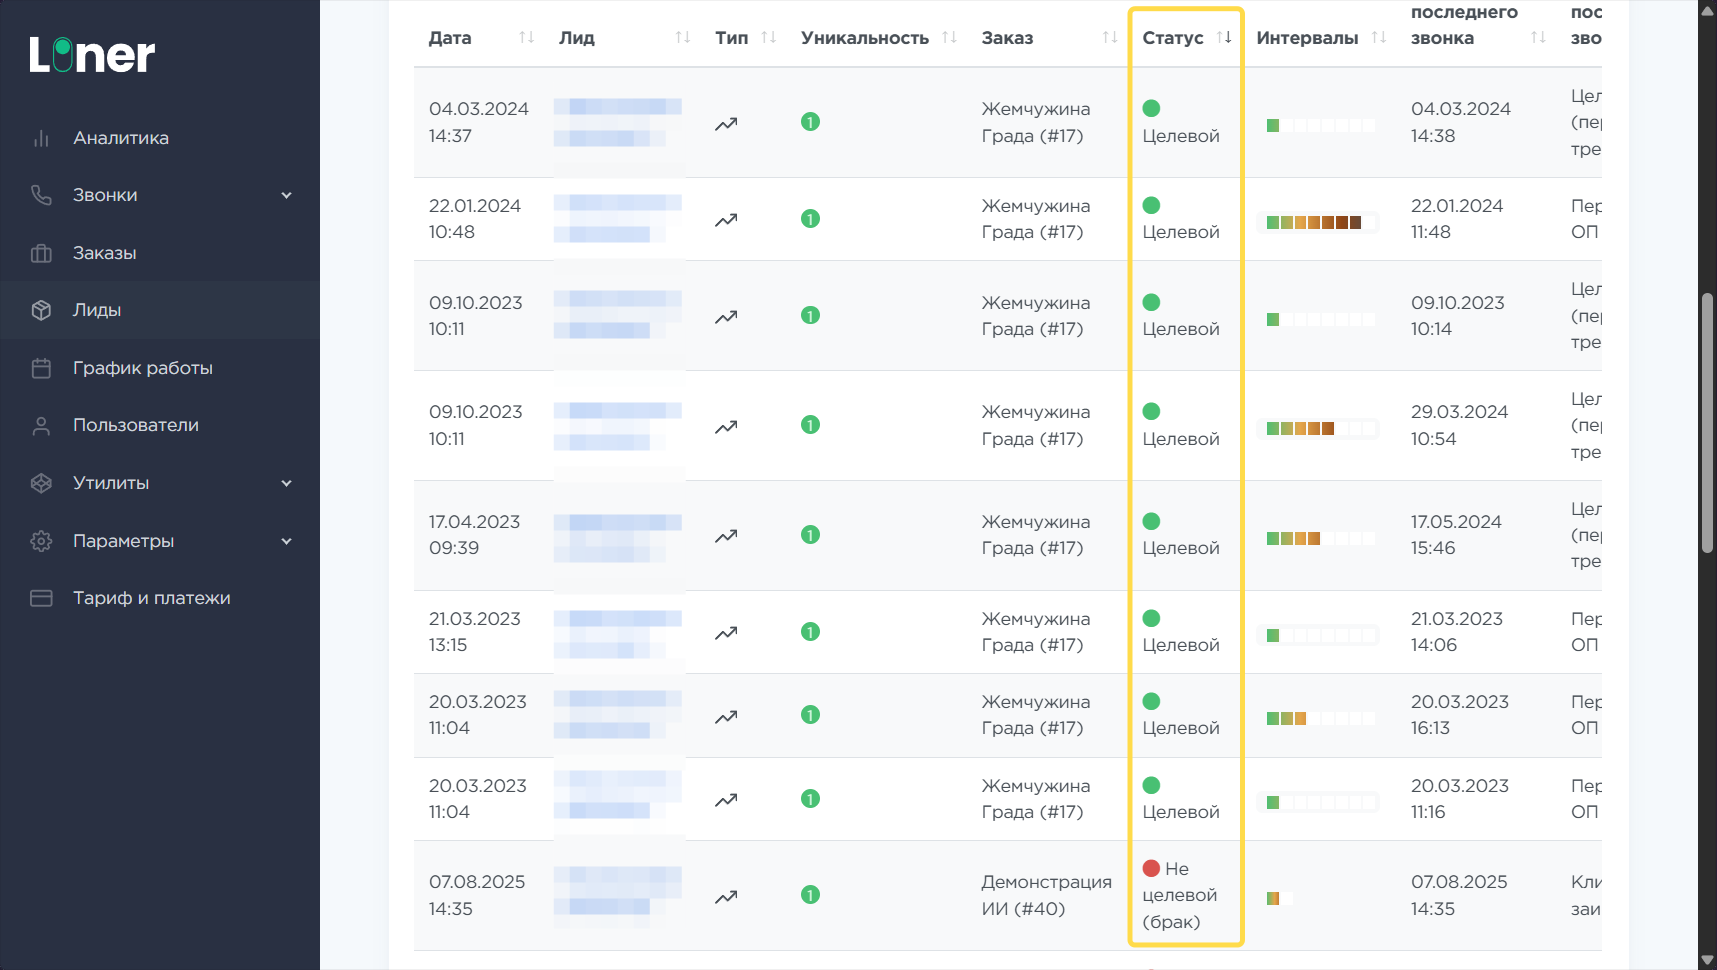Screen dimensions: 1717x970
Task: Click the card icon for Тариф и платежи
Action: click(x=41, y=598)
